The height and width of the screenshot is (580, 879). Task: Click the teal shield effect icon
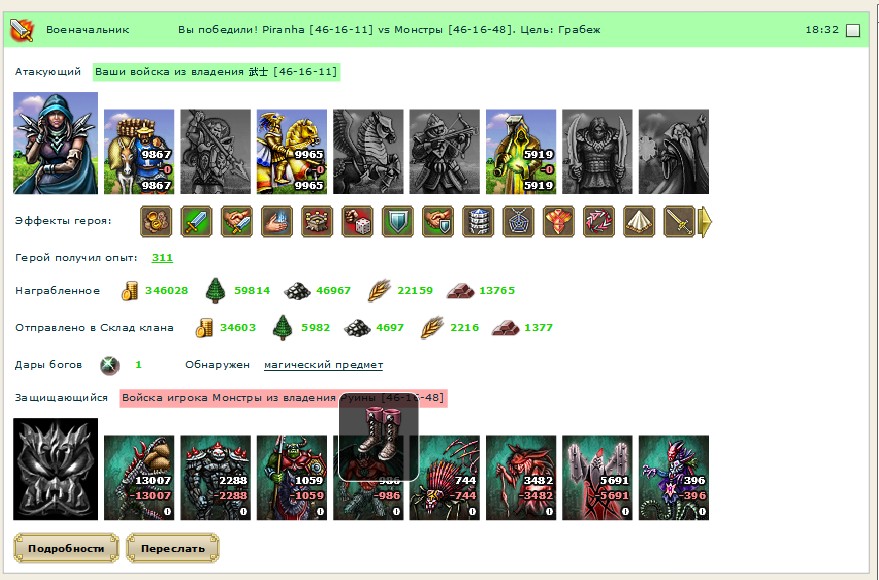pyautogui.click(x=397, y=221)
